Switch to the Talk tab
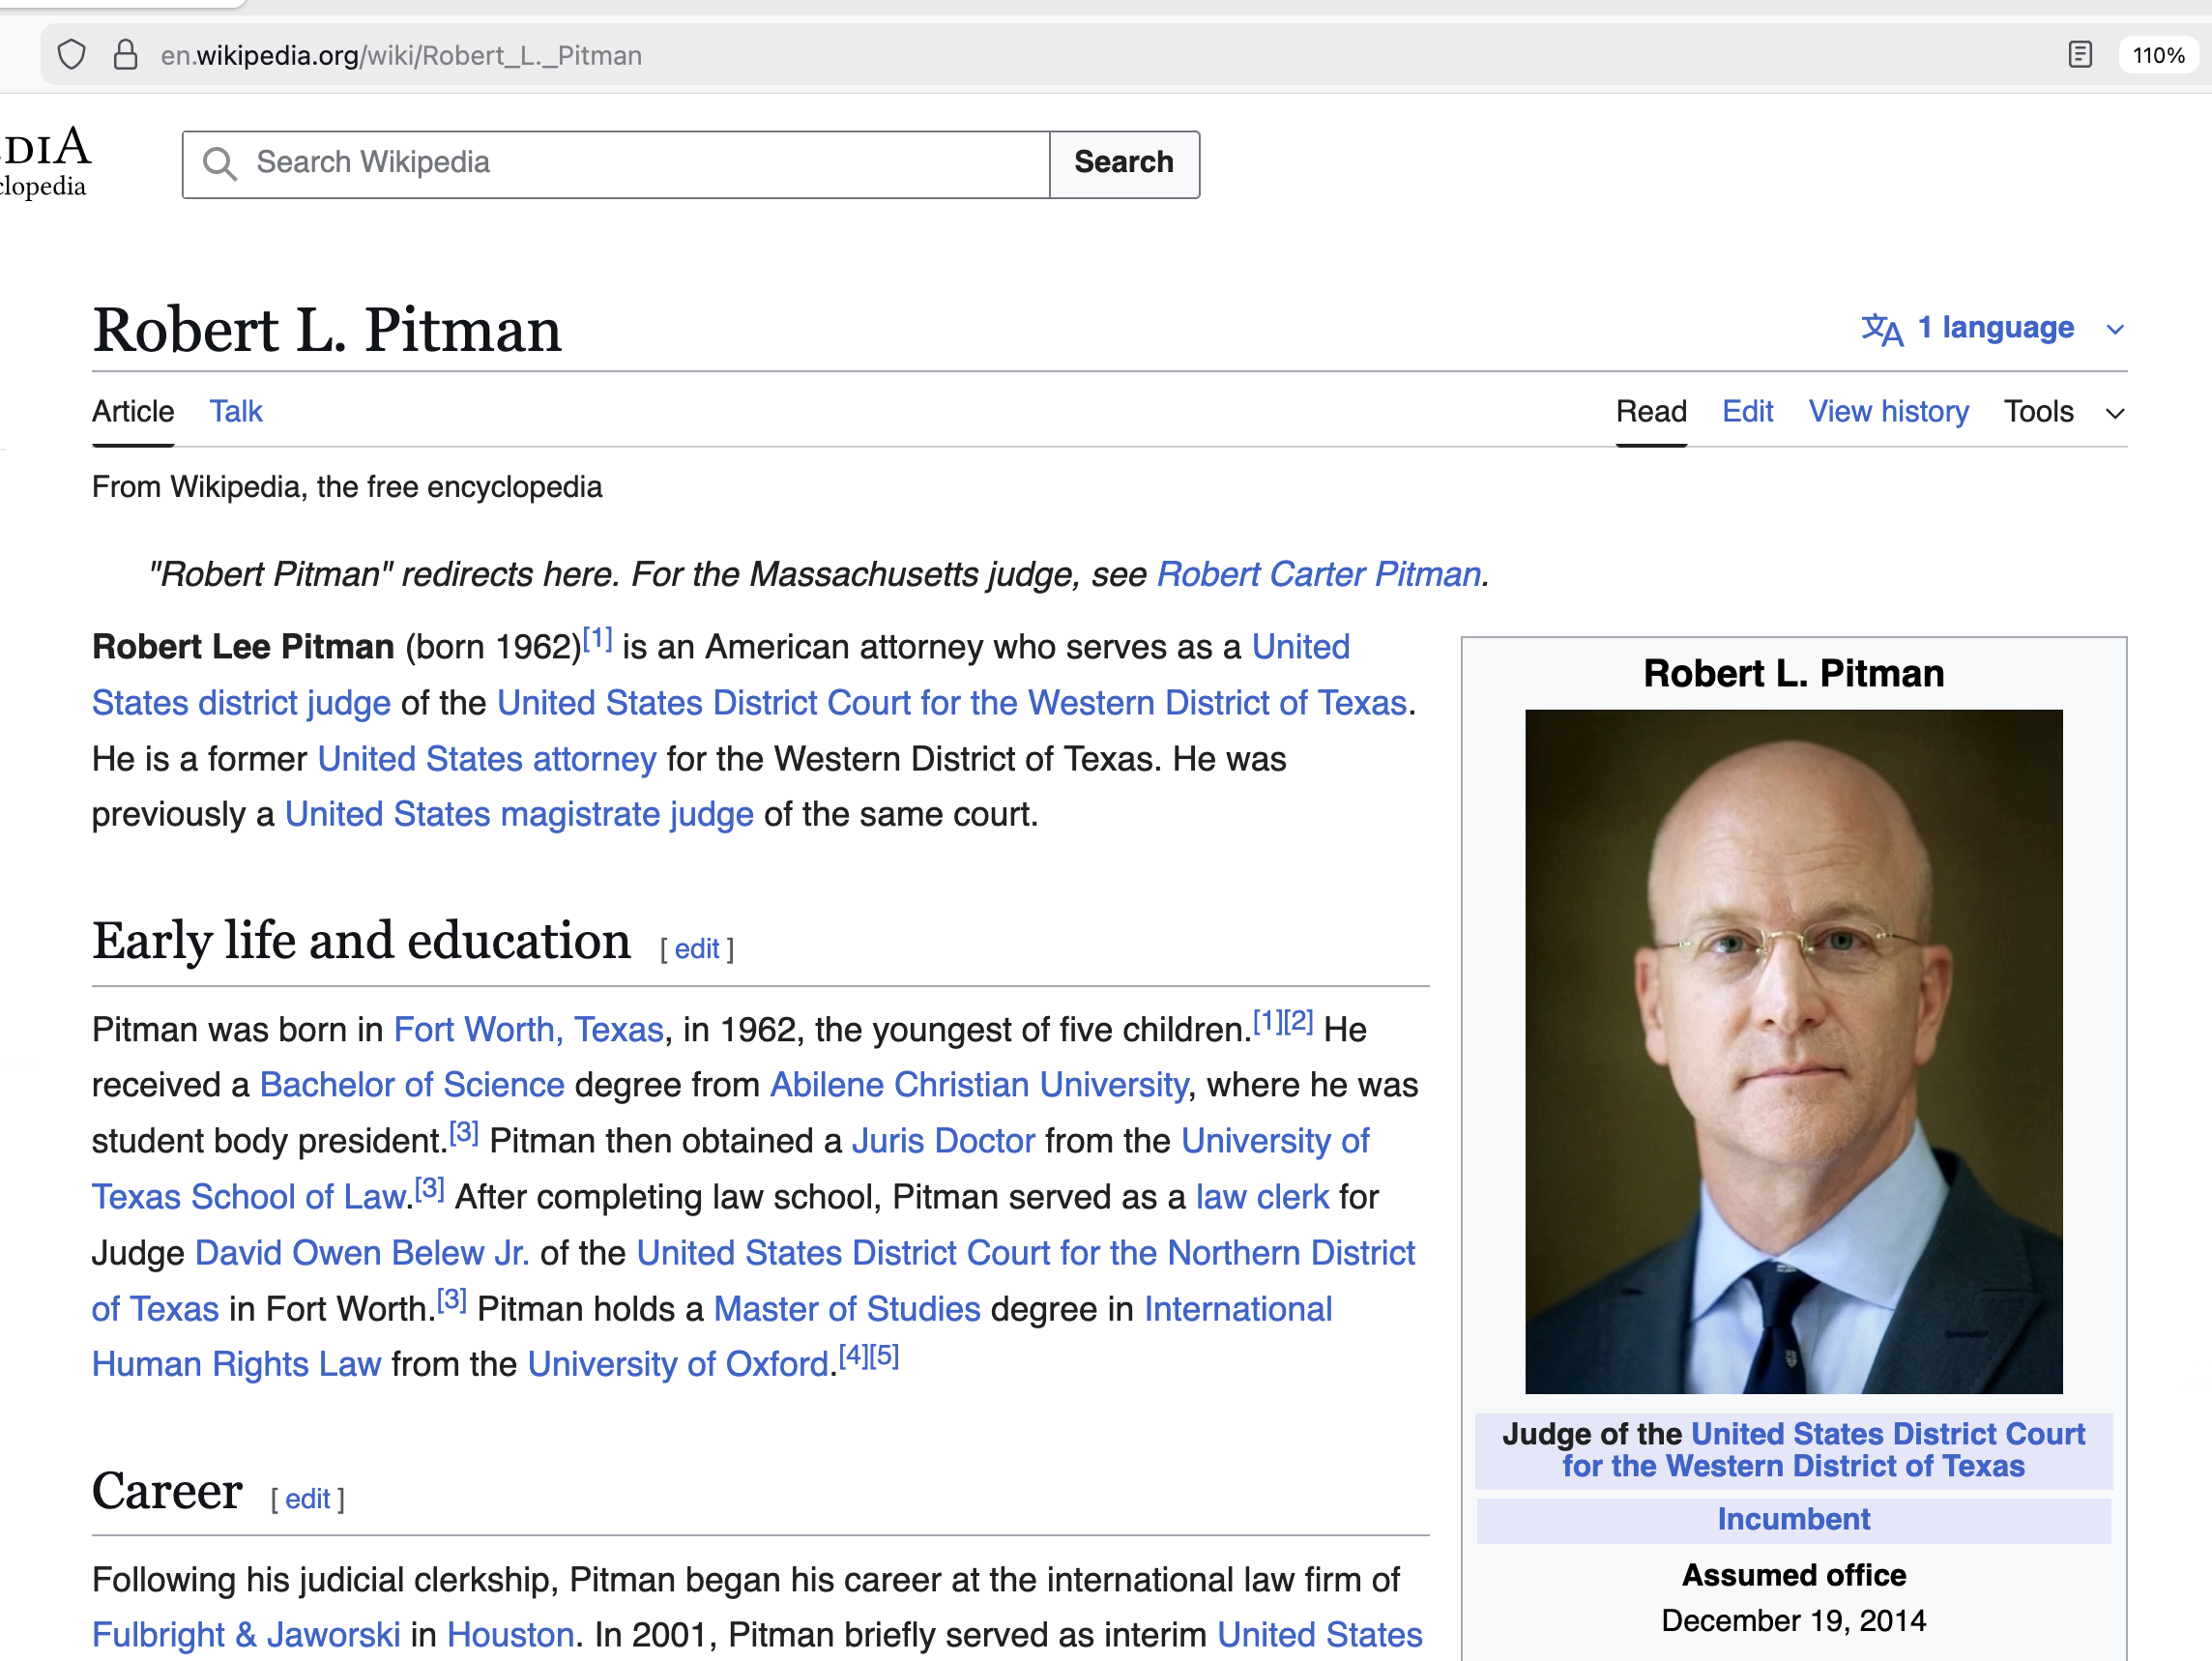Viewport: 2212px width, 1661px height. coord(235,411)
